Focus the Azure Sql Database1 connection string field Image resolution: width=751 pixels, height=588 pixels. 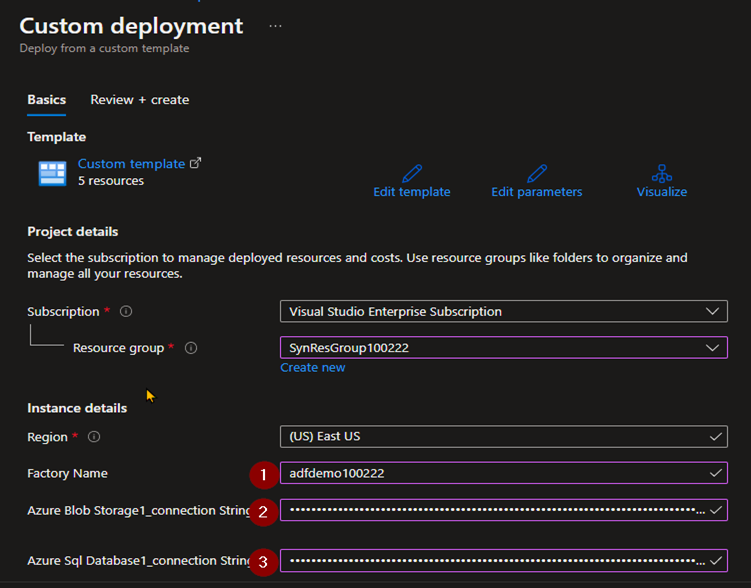click(504, 560)
